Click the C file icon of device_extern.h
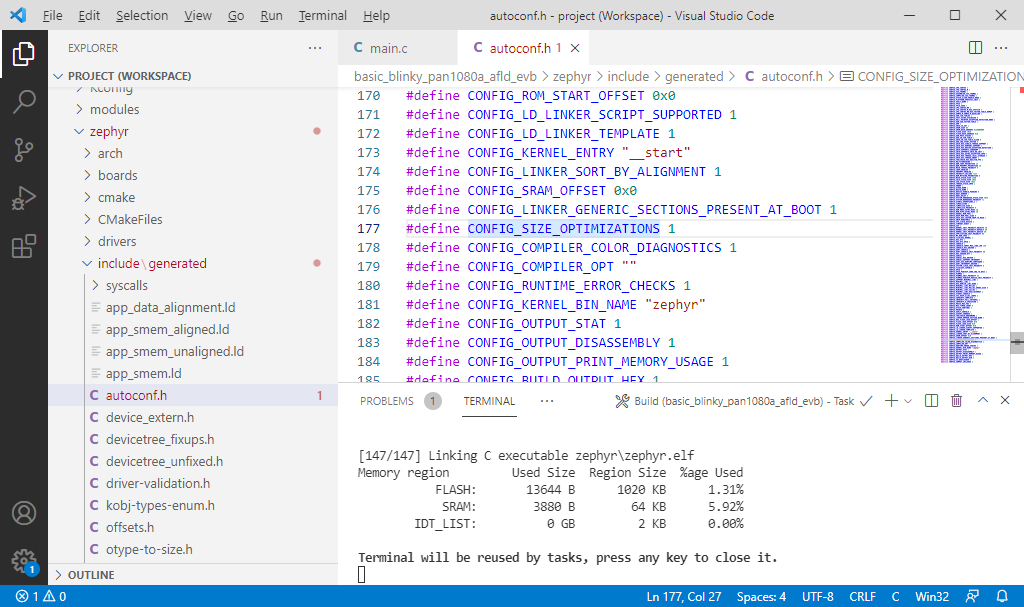Screen dimensions: 1024x607 point(94,418)
